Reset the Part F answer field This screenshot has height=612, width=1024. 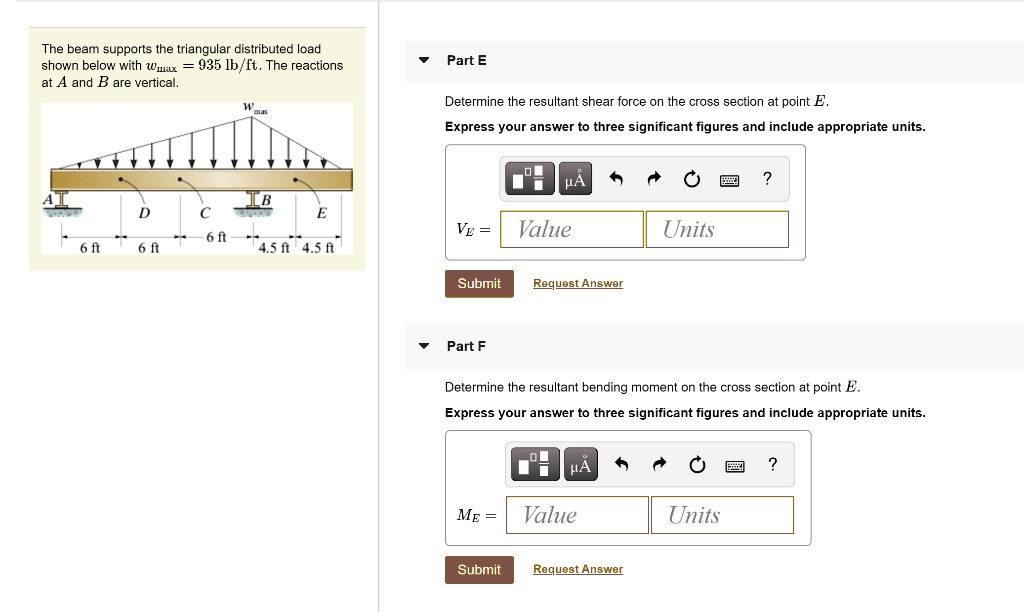pyautogui.click(x=696, y=465)
